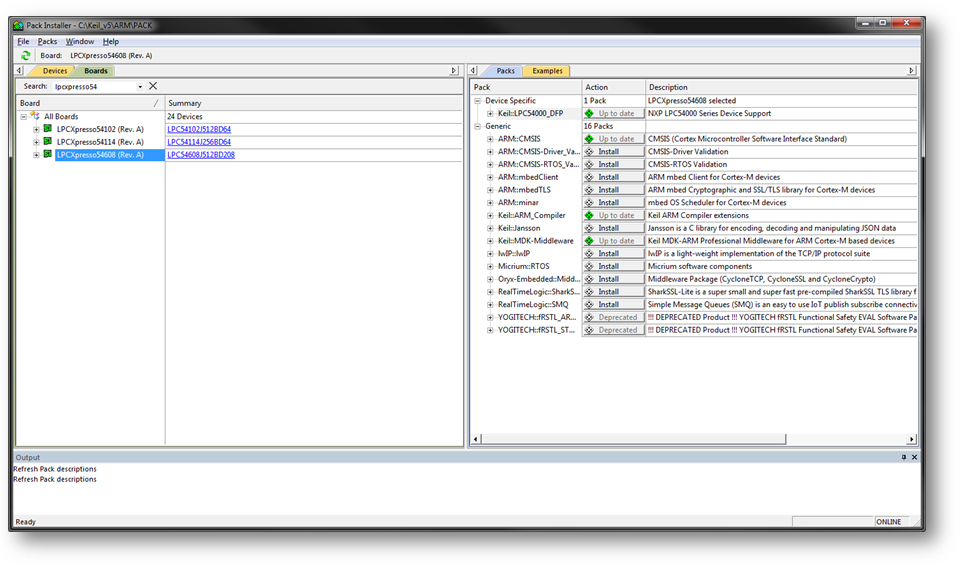Click Up to date for Keil::ARM_Compiler

point(614,215)
